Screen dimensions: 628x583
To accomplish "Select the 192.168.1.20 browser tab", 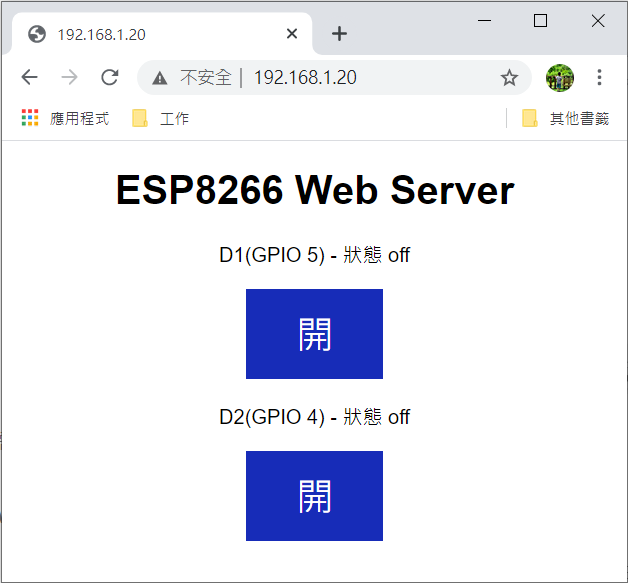I will [150, 34].
